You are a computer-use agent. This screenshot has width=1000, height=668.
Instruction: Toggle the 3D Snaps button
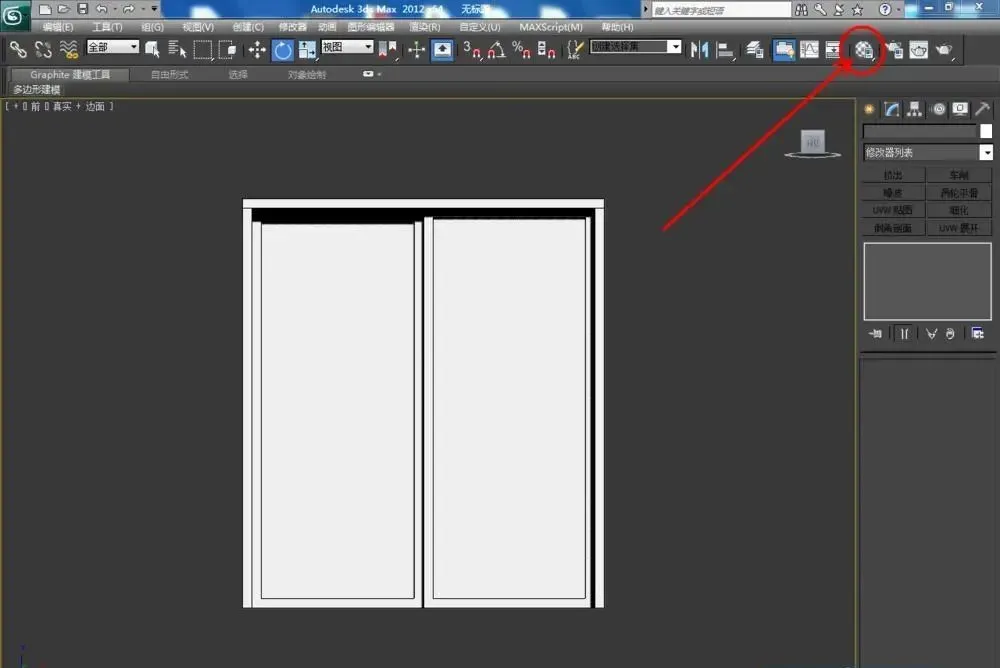click(472, 50)
